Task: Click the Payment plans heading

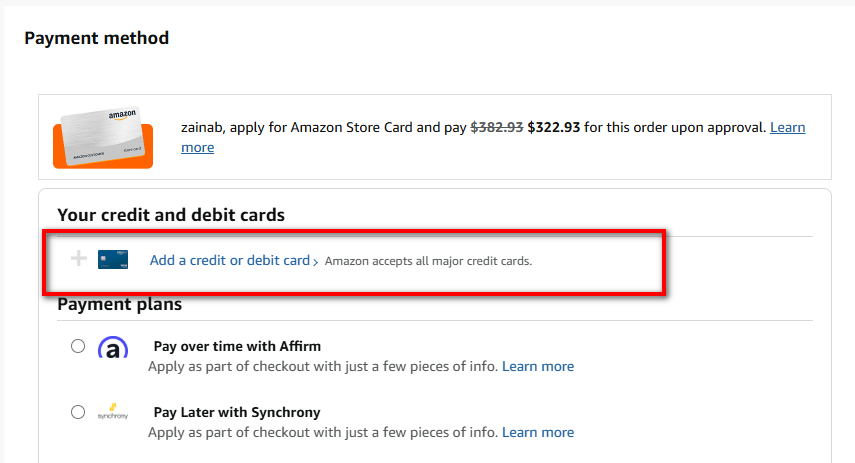Action: pyautogui.click(x=119, y=304)
